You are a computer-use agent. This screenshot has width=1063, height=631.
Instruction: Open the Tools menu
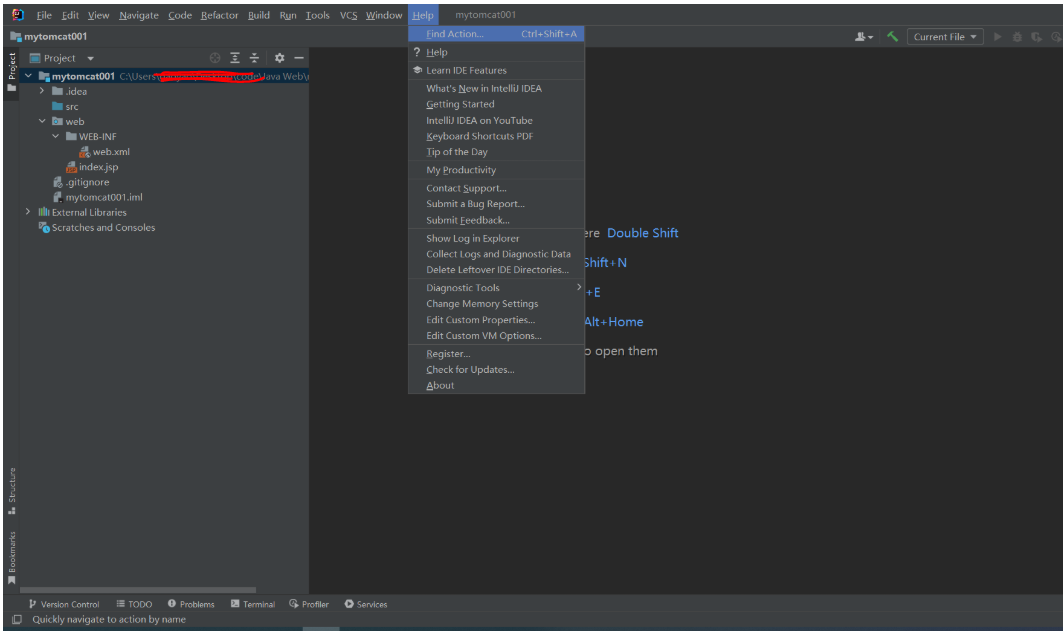click(317, 15)
